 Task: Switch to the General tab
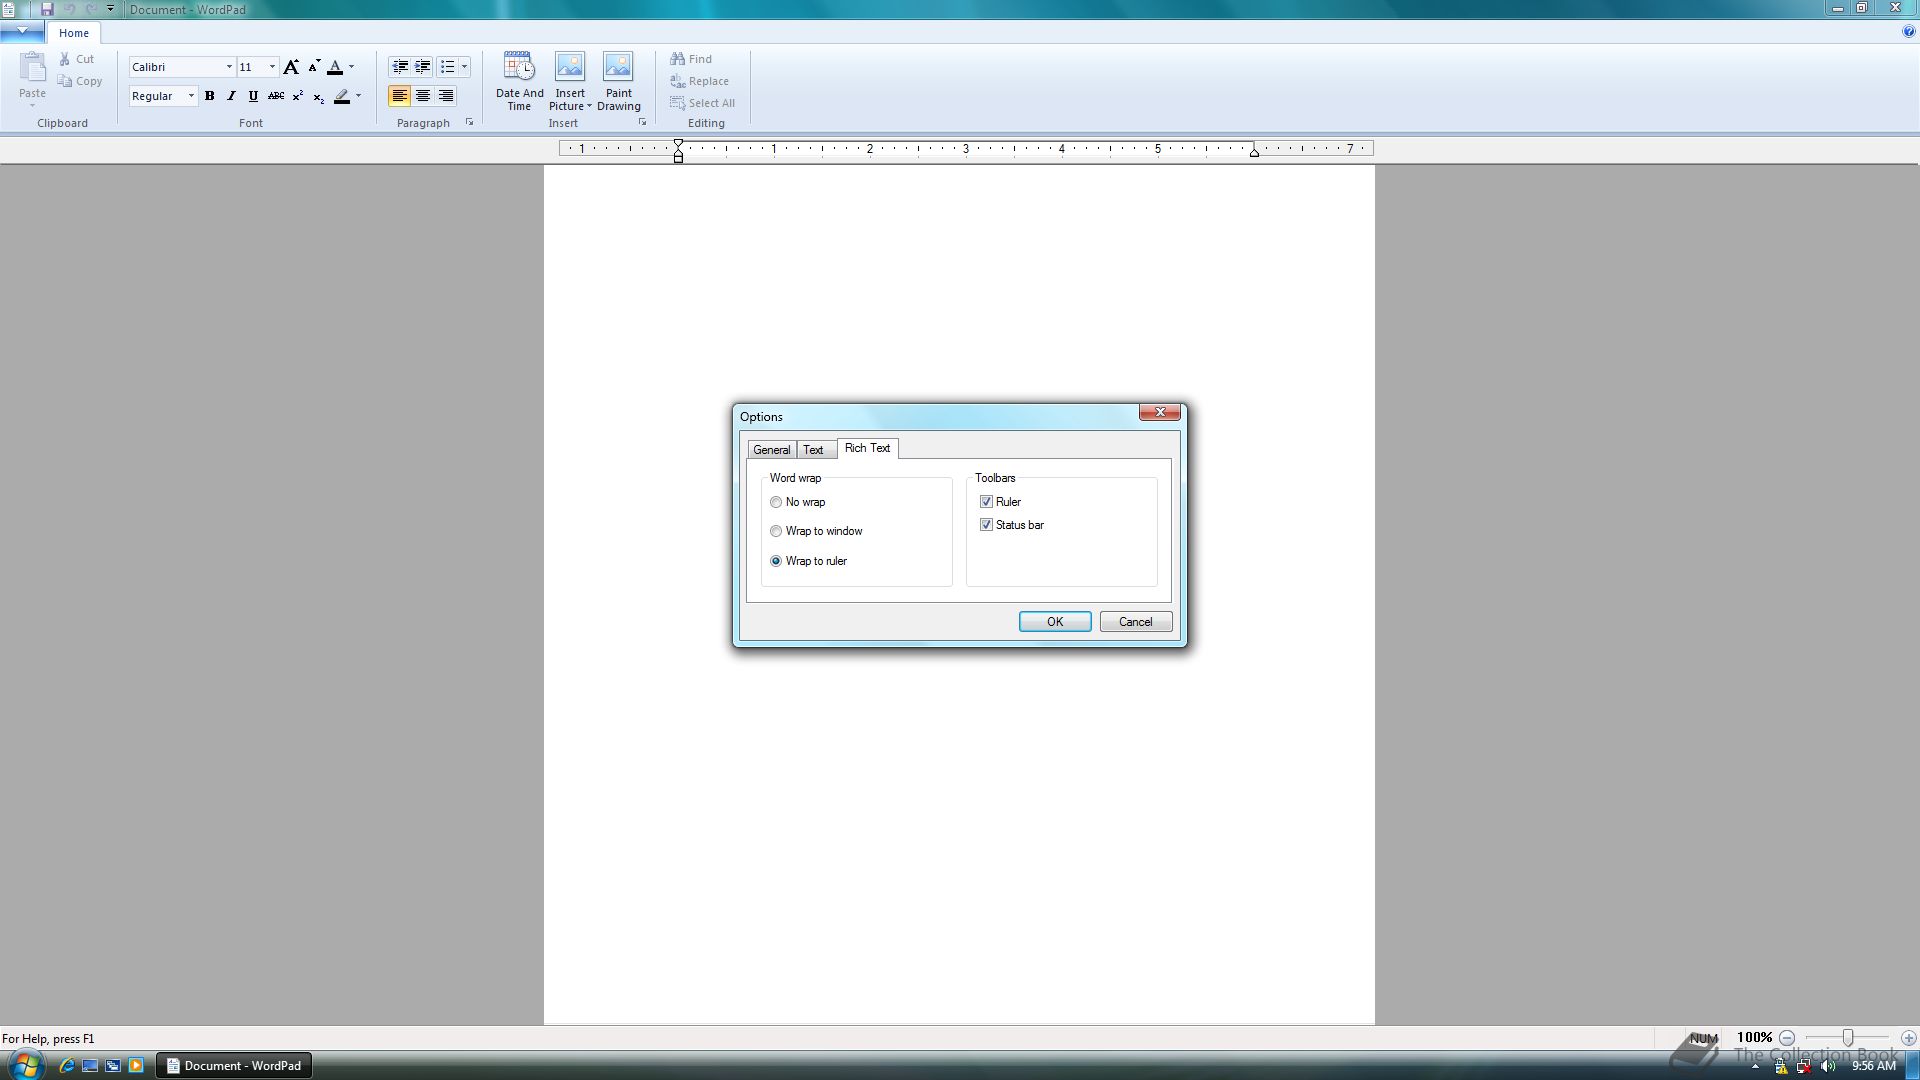[771, 450]
